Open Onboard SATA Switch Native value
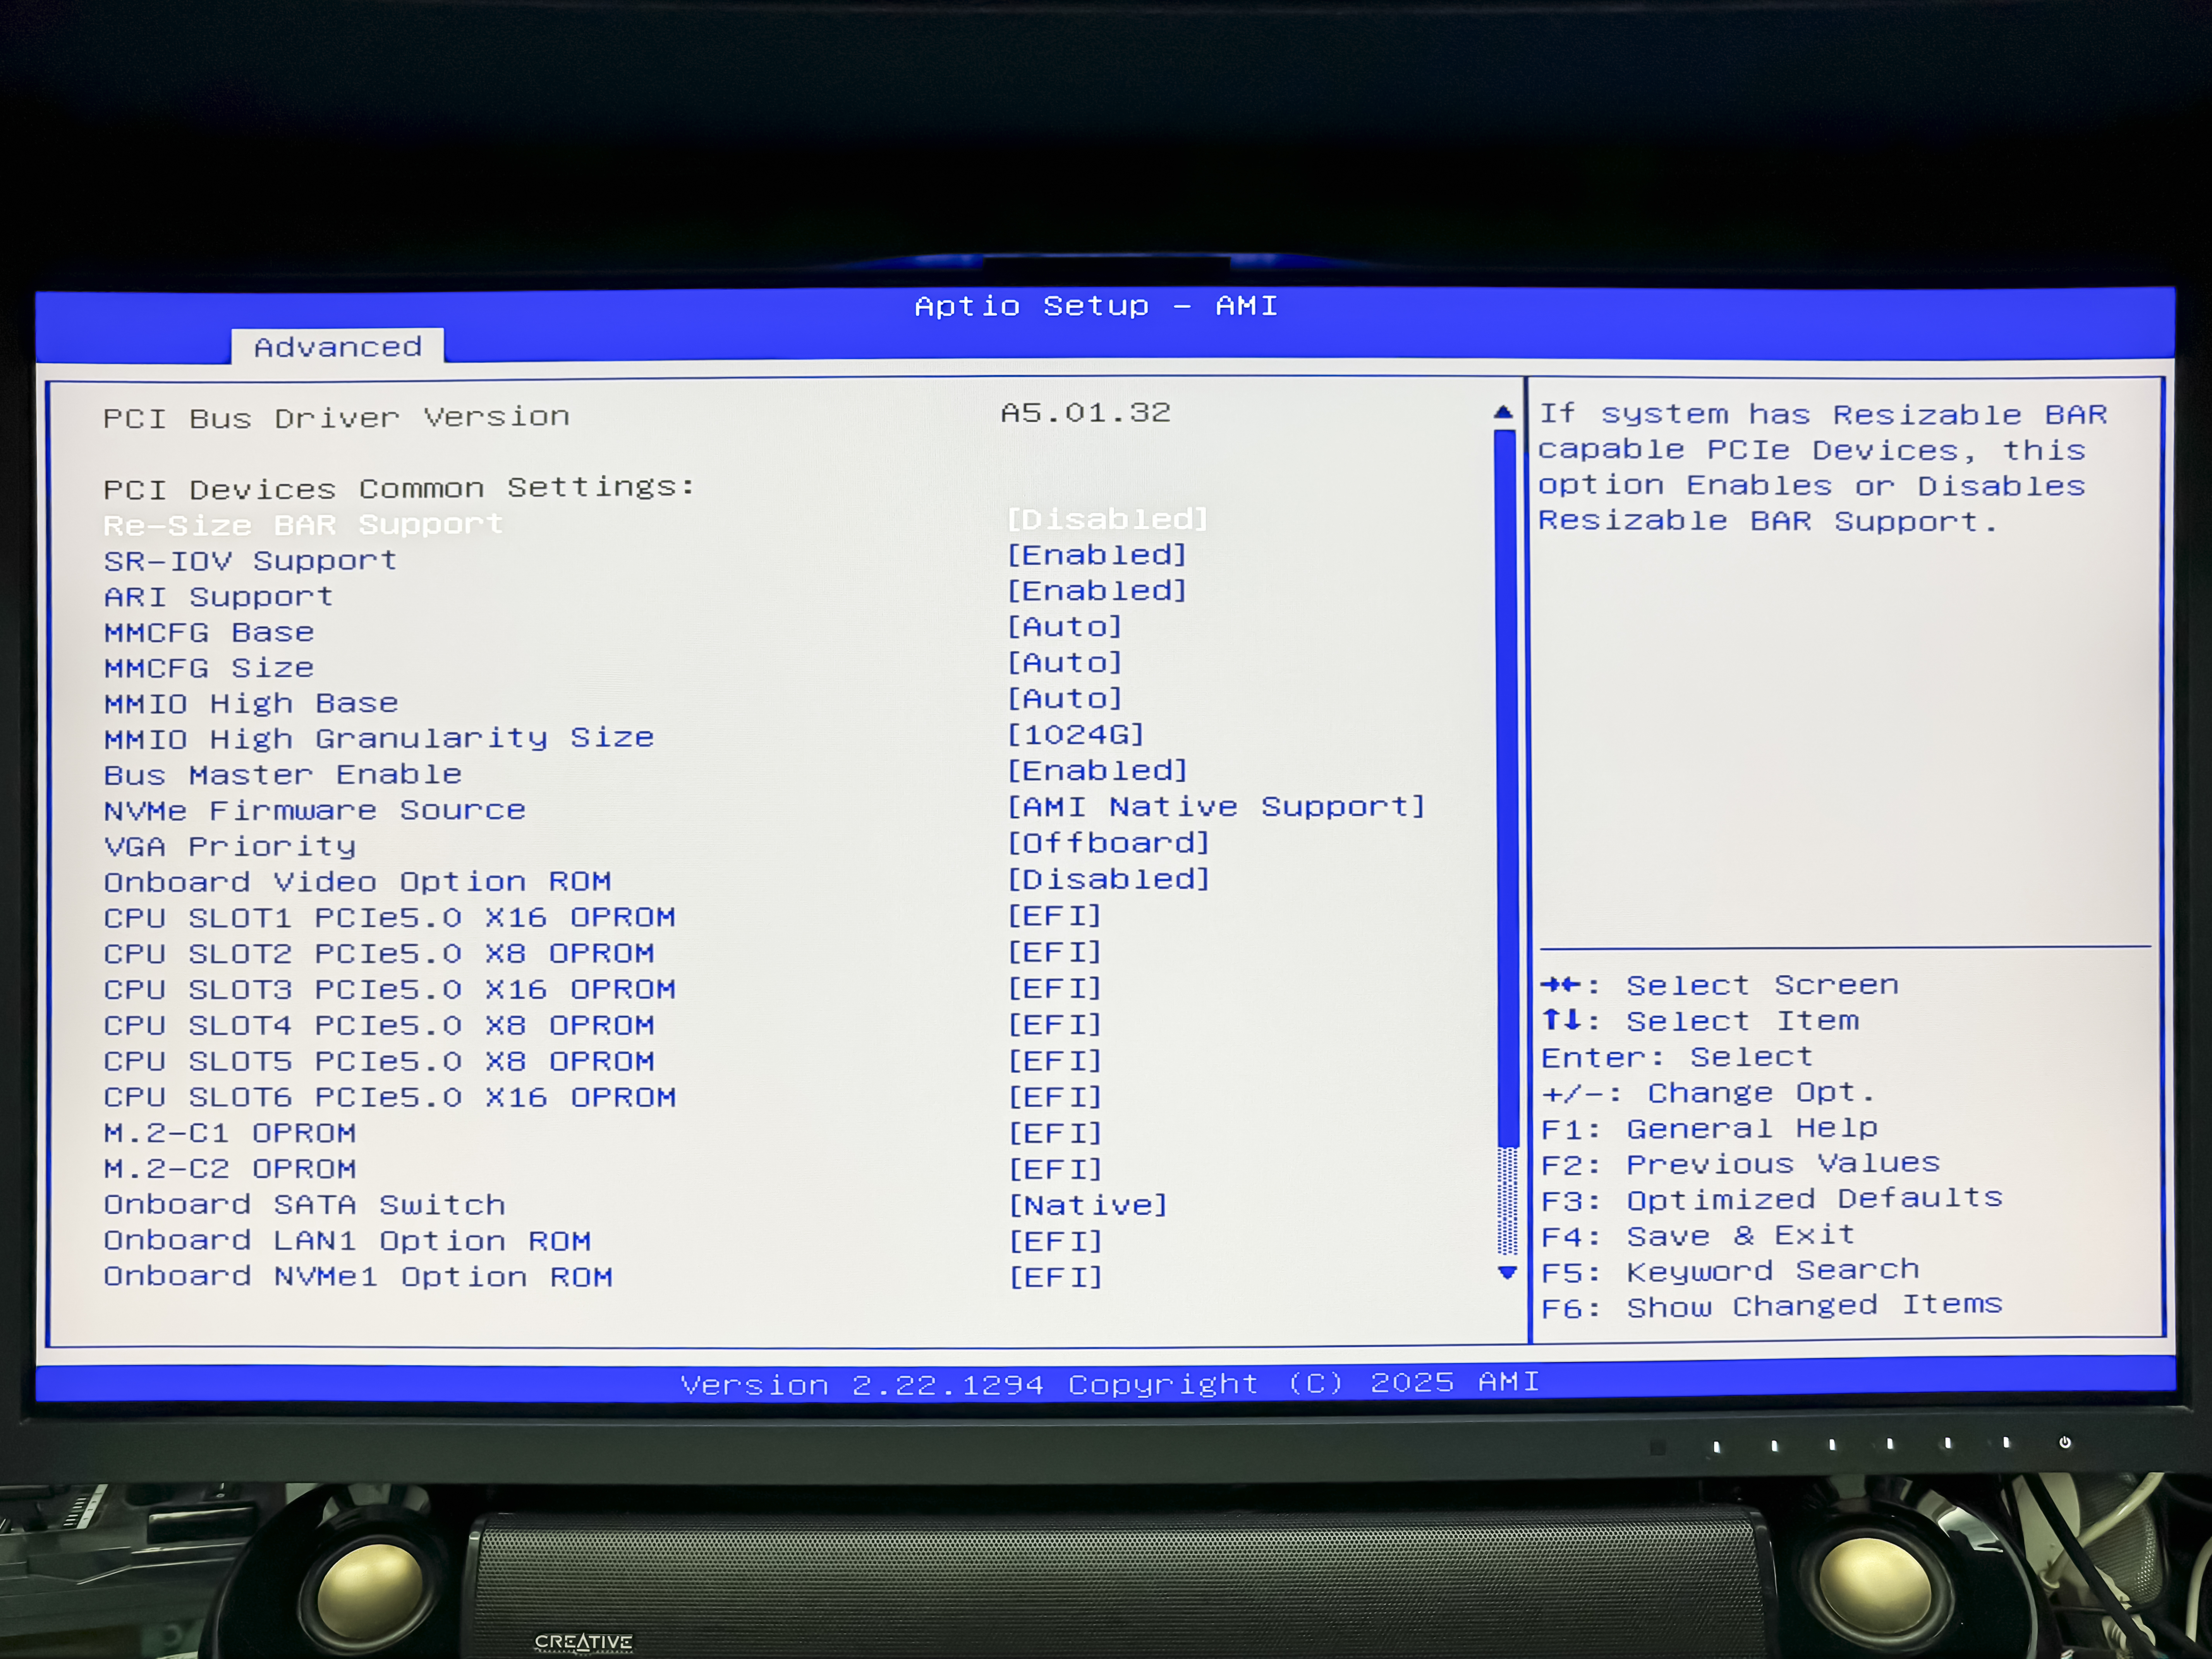 (1088, 1205)
